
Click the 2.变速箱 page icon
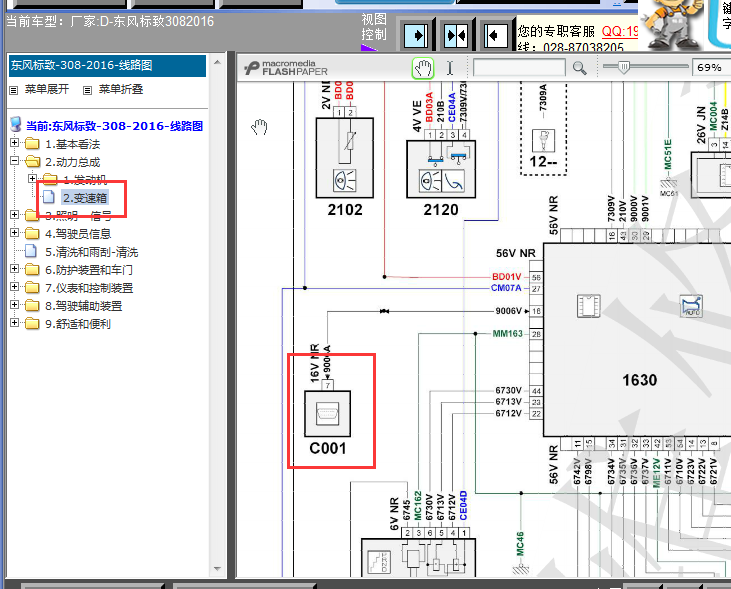pos(49,197)
